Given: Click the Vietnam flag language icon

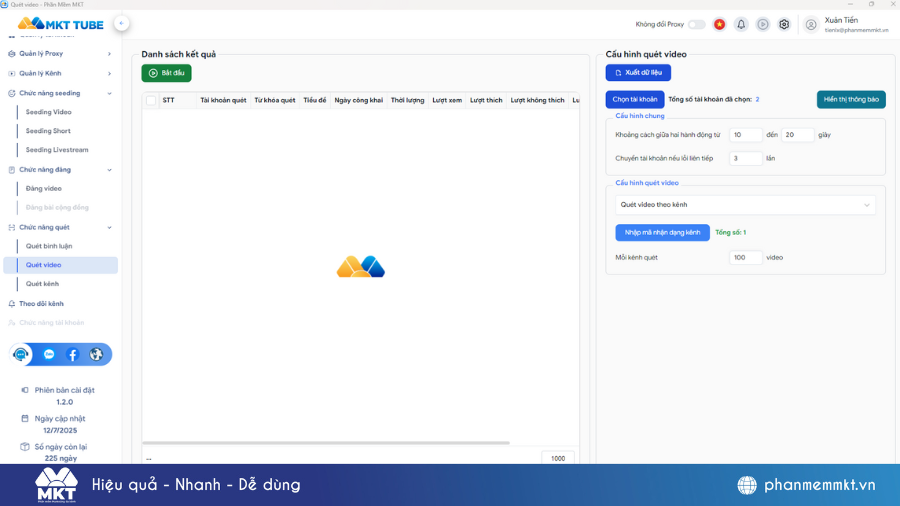Looking at the screenshot, I should (719, 24).
